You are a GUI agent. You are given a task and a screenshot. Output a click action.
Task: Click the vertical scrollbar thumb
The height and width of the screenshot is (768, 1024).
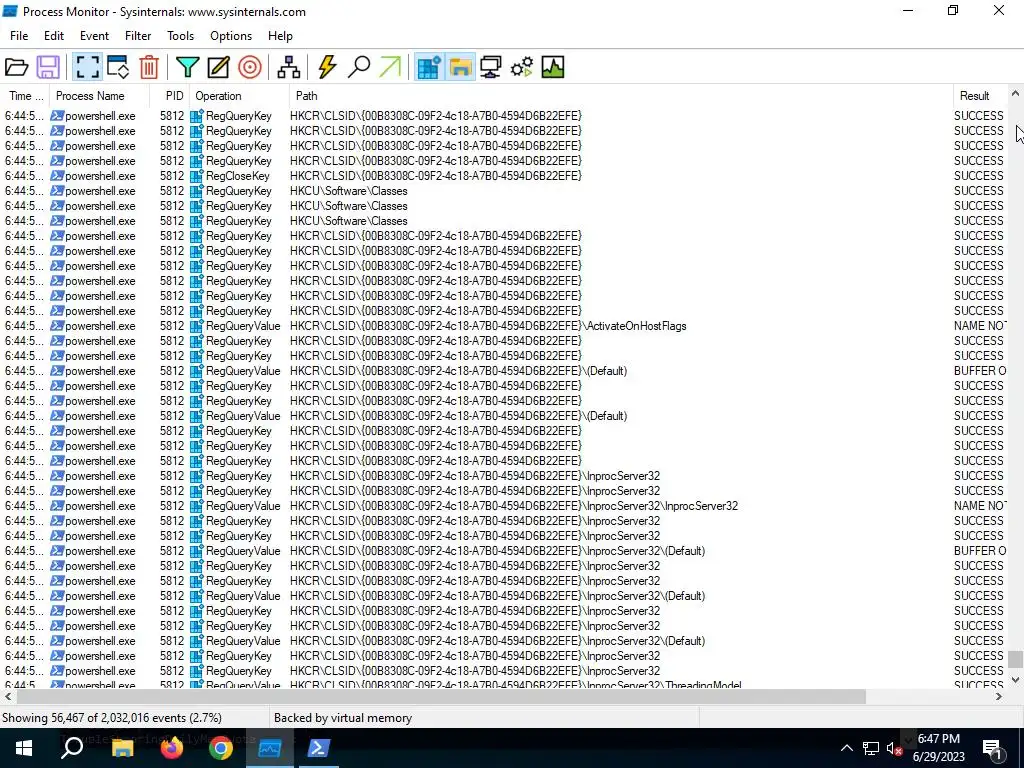click(1015, 659)
